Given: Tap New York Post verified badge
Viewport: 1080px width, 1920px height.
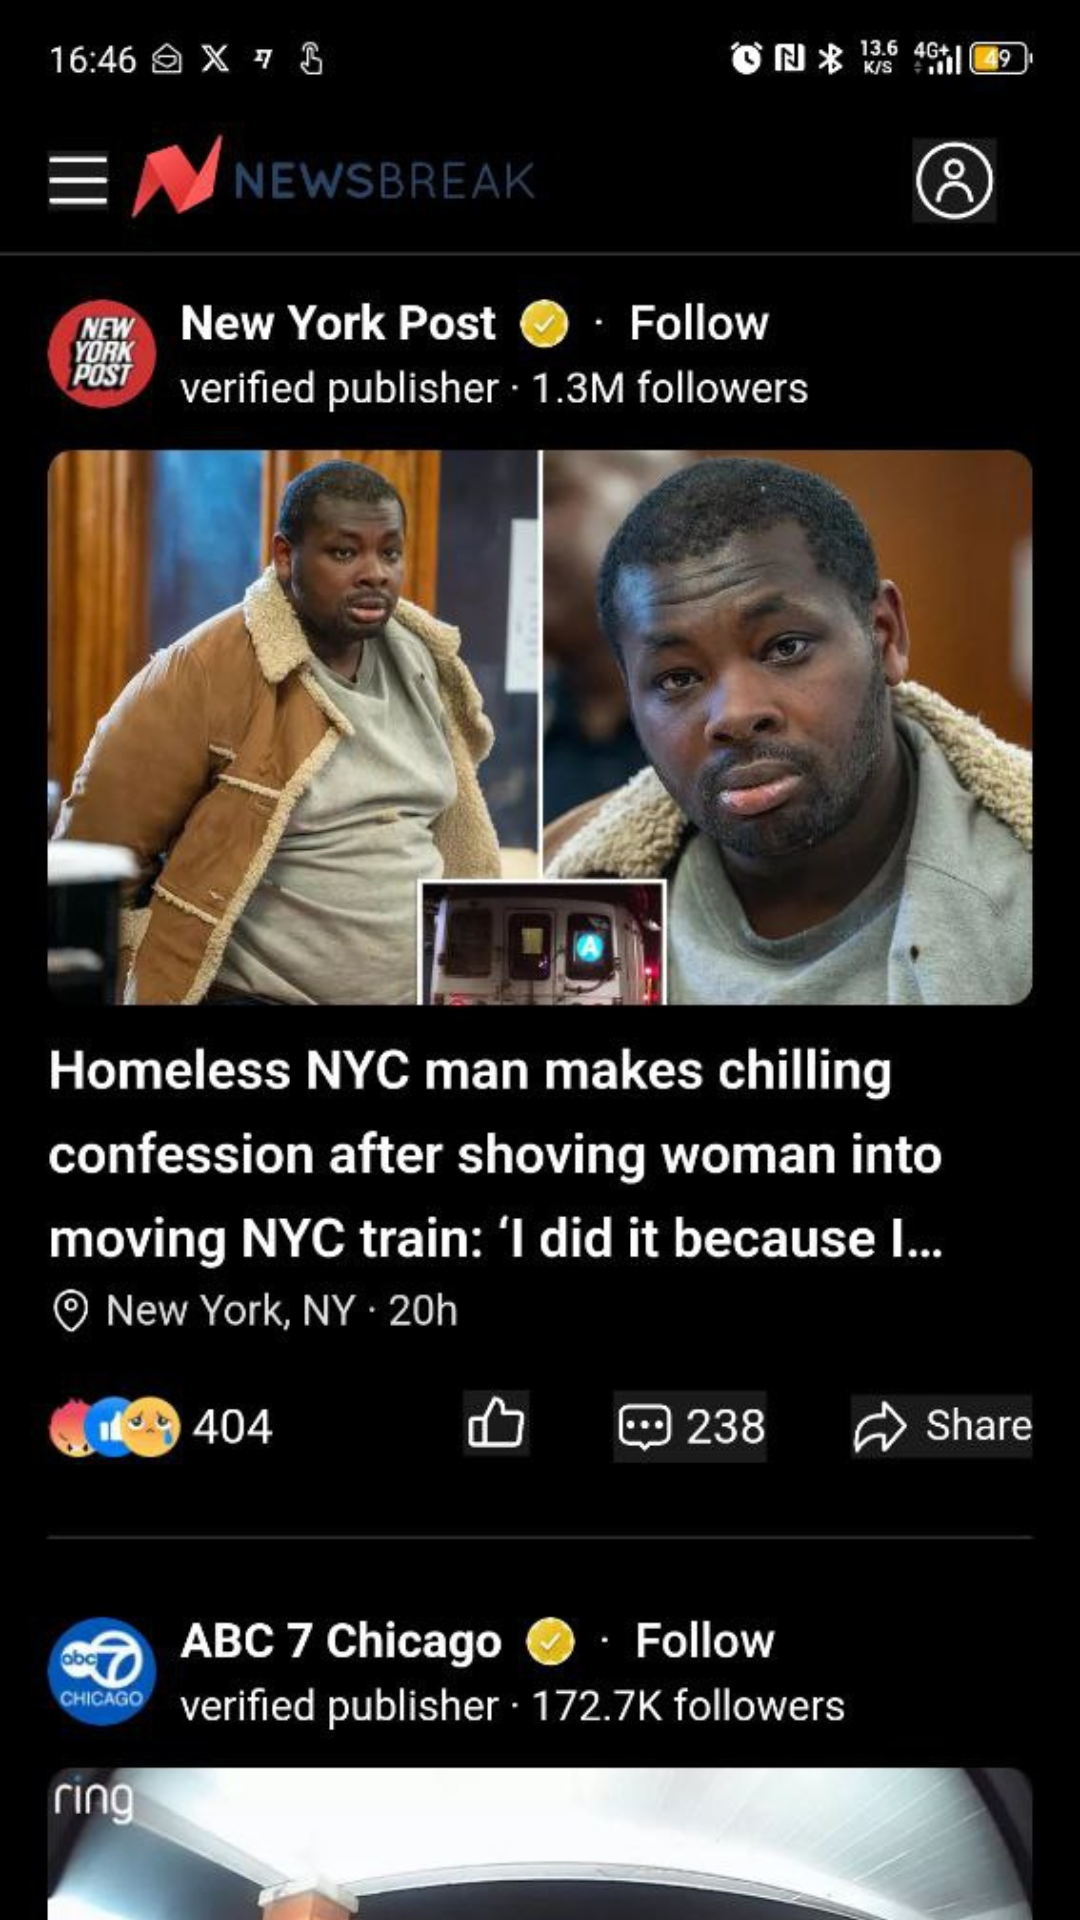Looking at the screenshot, I should [545, 324].
